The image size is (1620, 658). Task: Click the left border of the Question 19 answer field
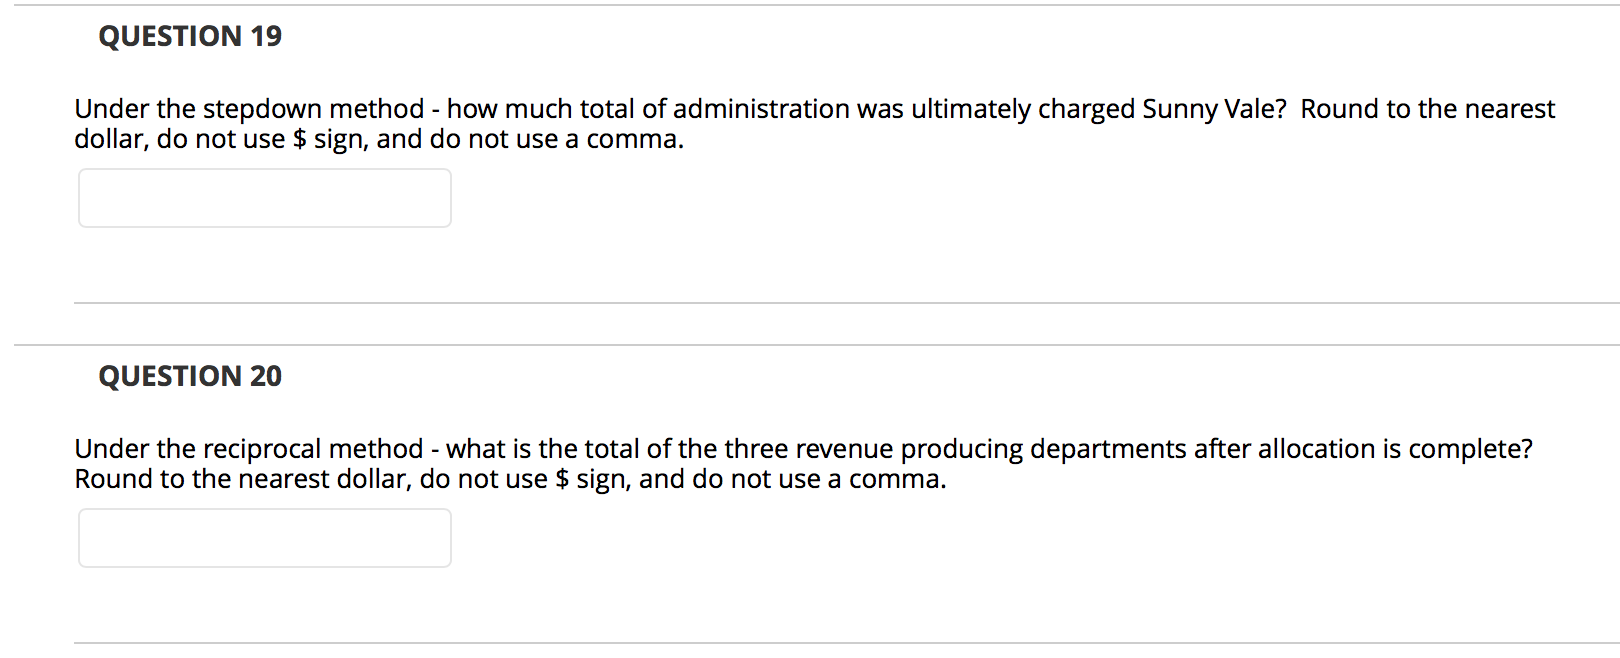click(78, 198)
